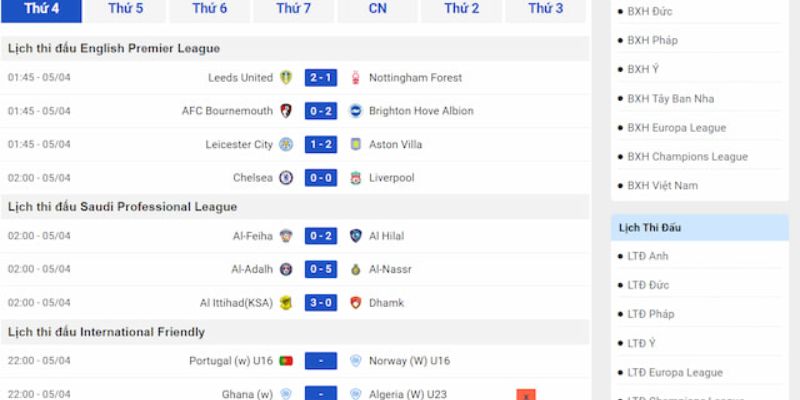
Task: Select the CN day tab
Action: [x=378, y=9]
